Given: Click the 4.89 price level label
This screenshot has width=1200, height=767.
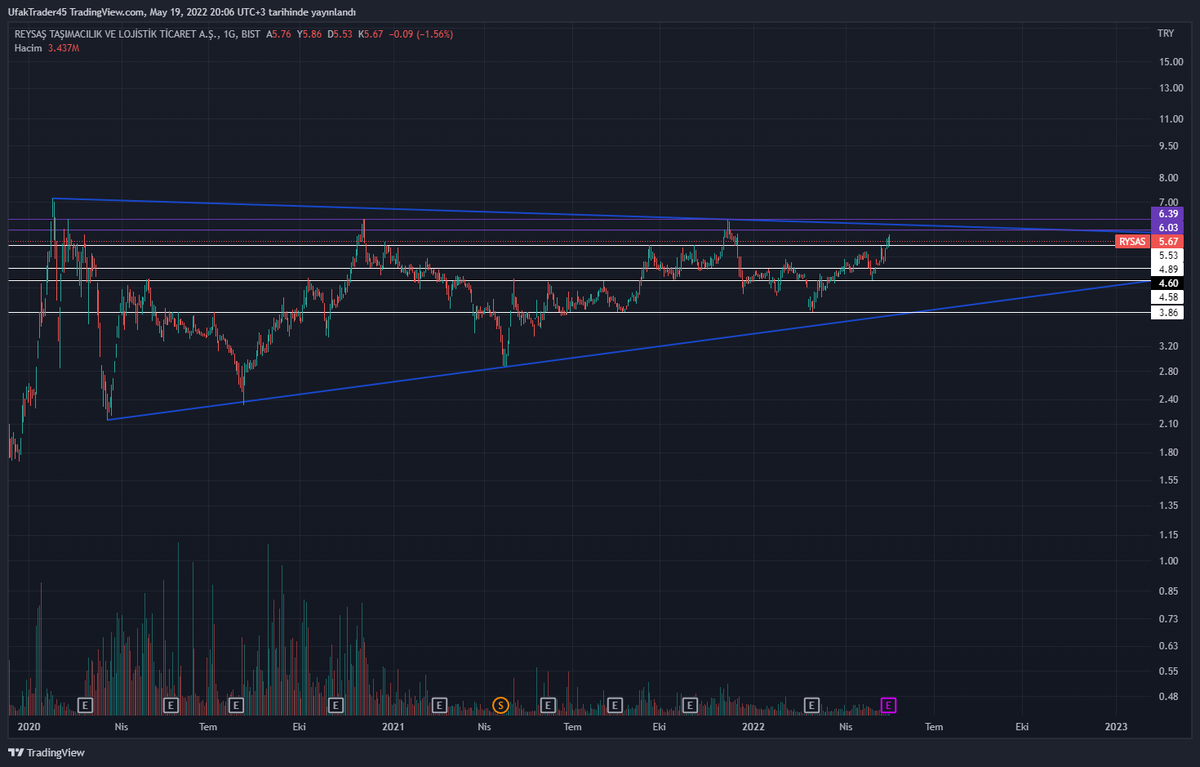Looking at the screenshot, I should (1168, 269).
